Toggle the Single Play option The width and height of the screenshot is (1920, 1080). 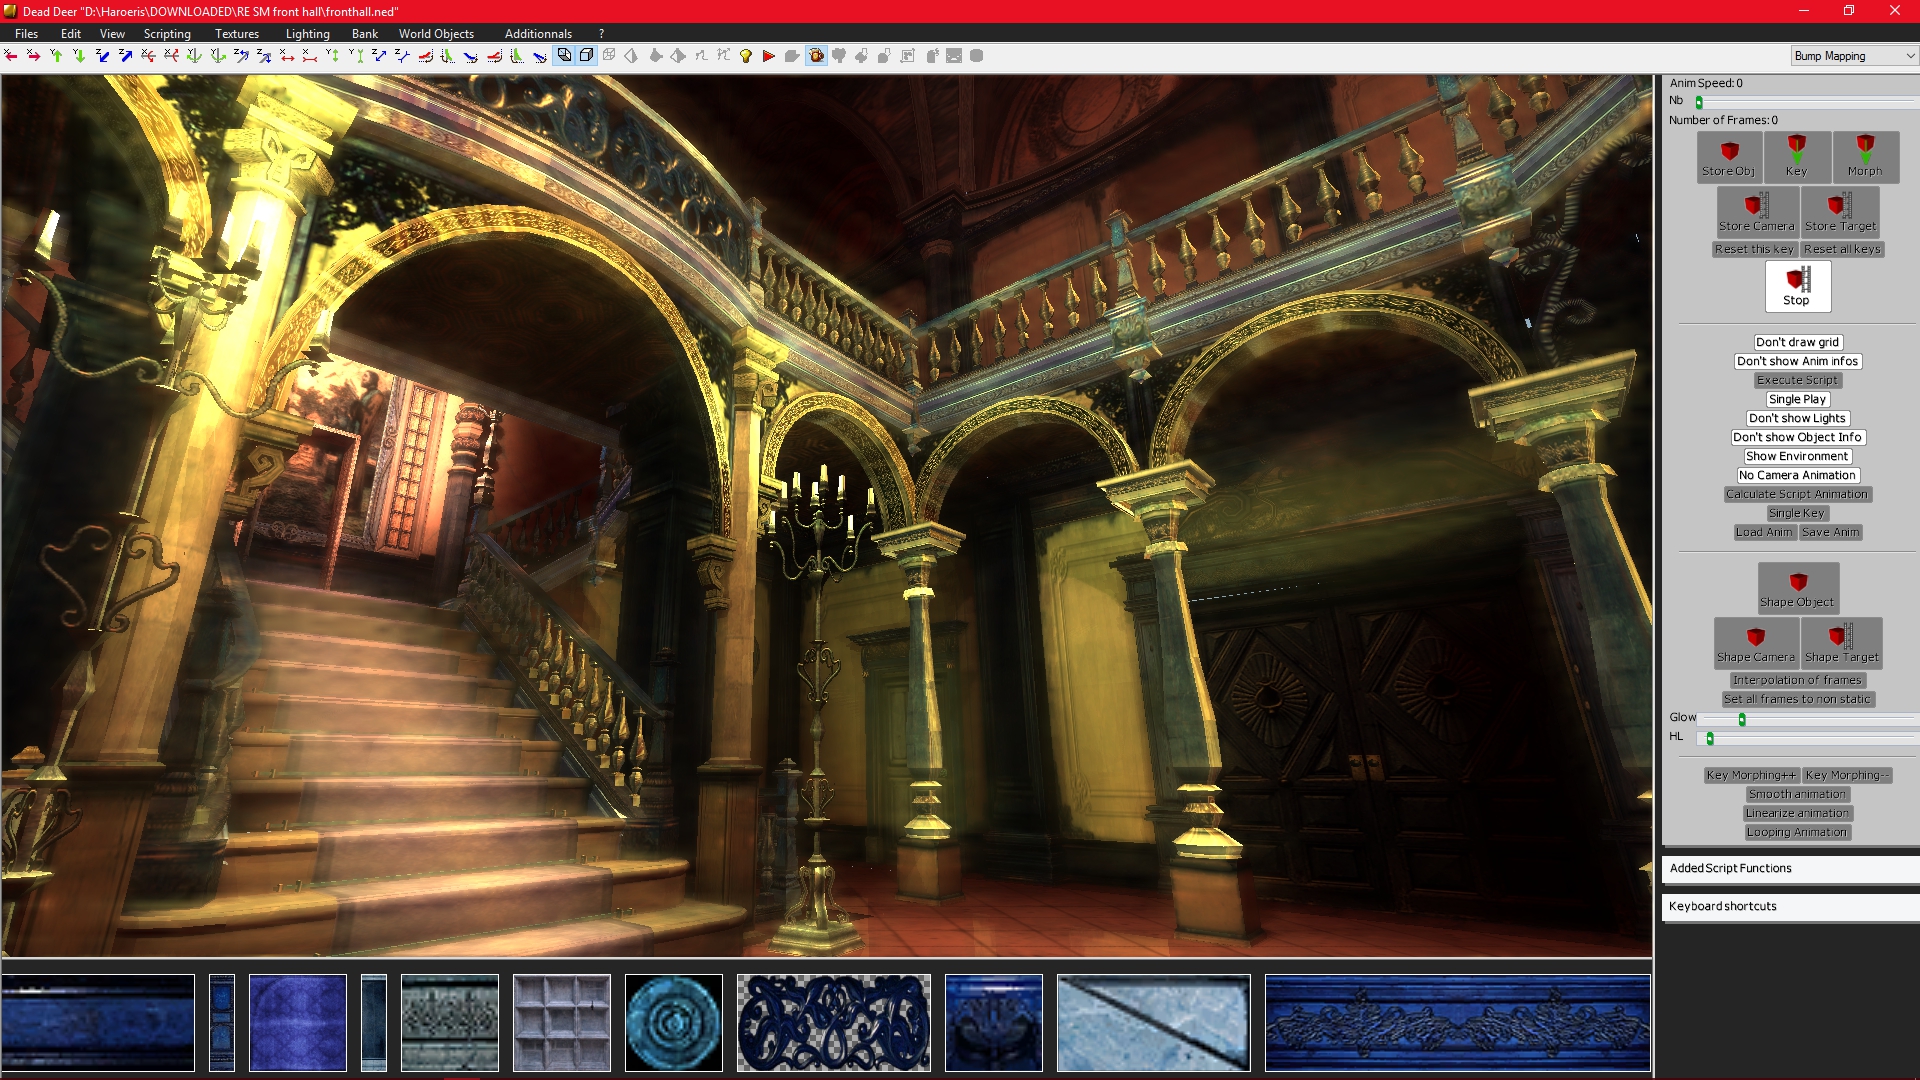[x=1797, y=399]
